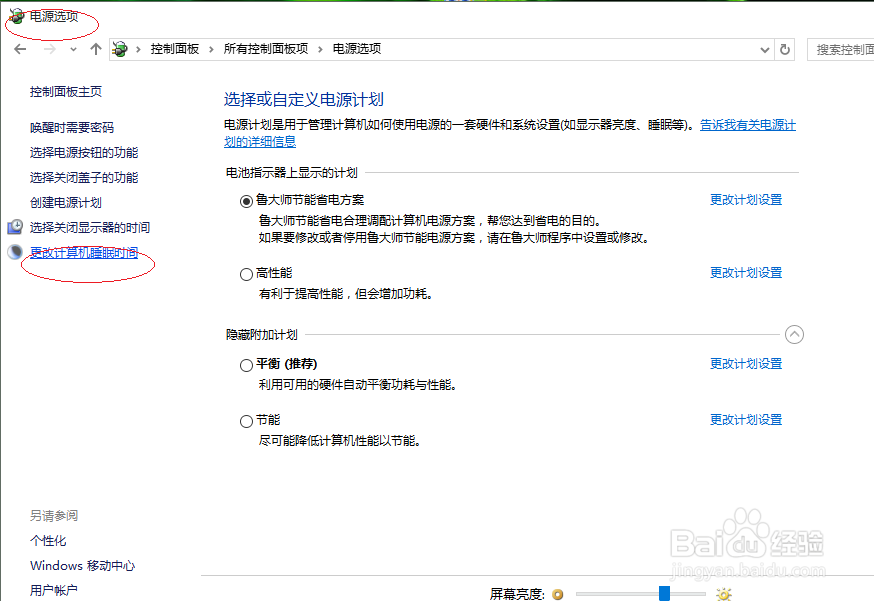Expand the chevron before 控制面板 breadcrumb

pos(138,50)
